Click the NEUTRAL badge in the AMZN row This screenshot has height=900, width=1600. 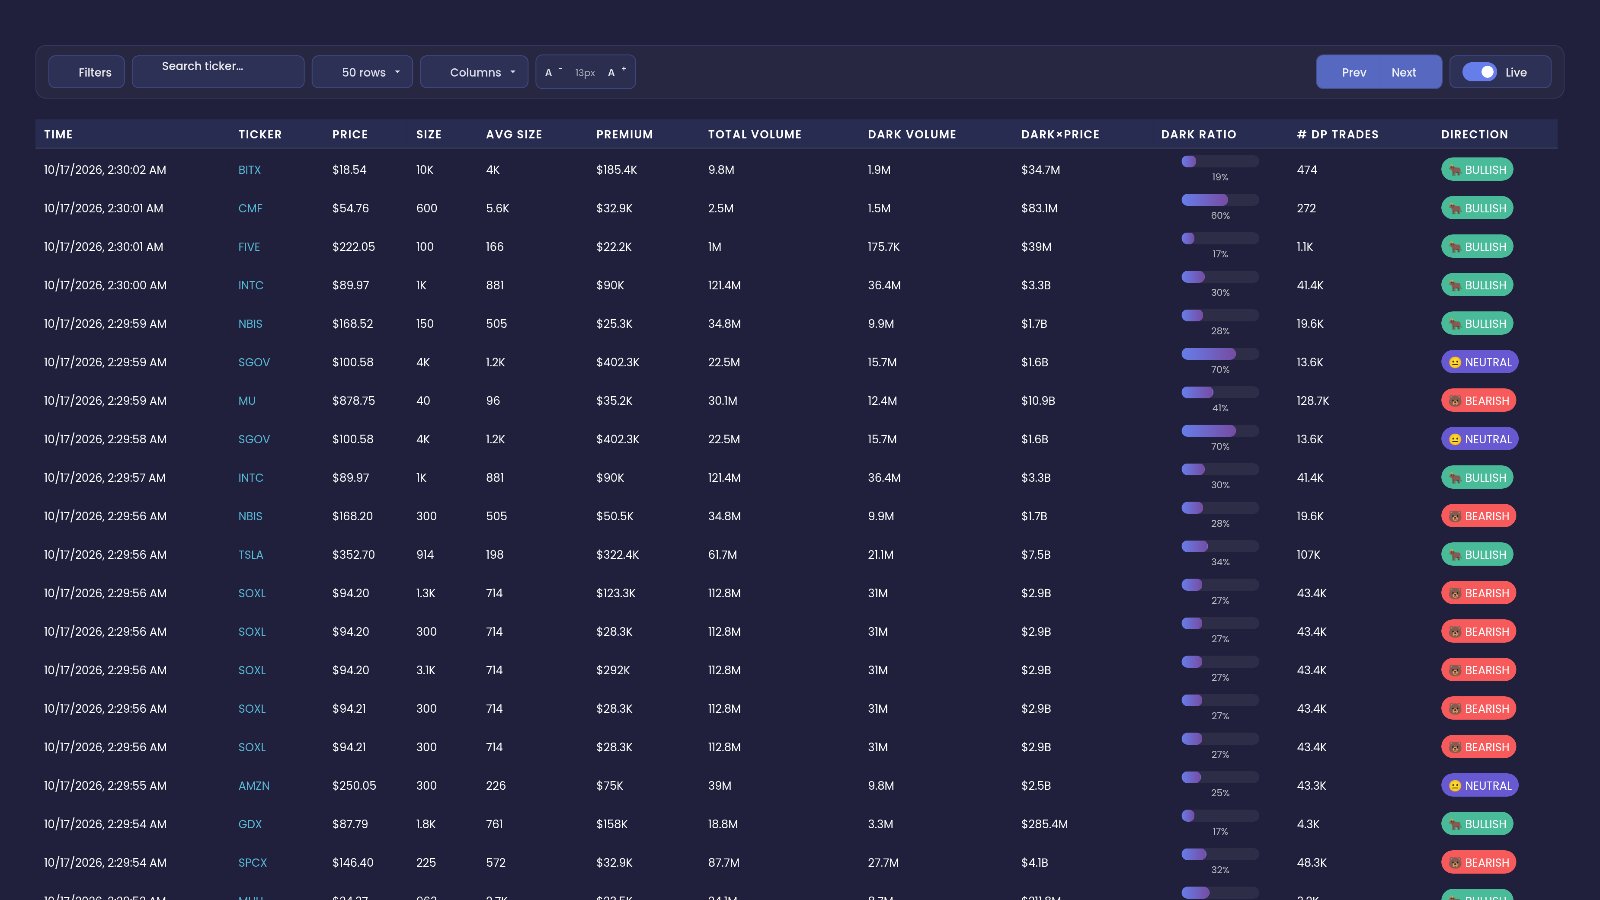(x=1480, y=786)
